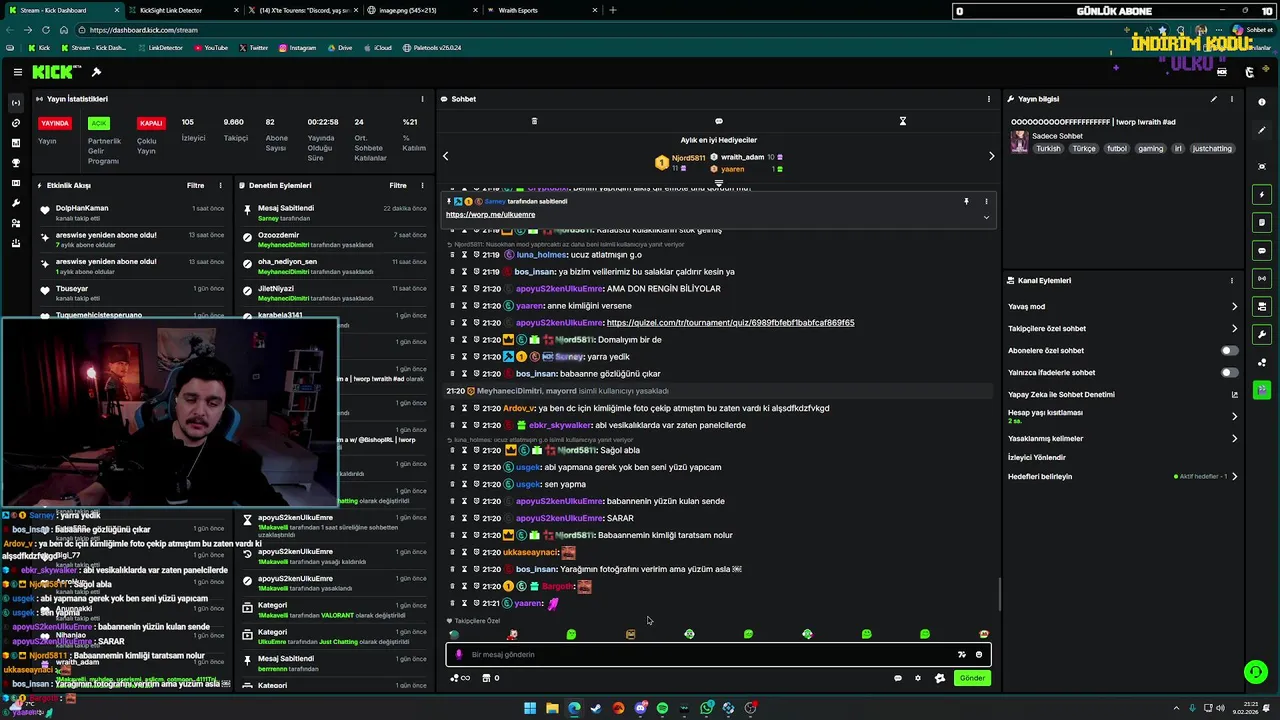Open pinned worp.me/ulkuemre link
The width and height of the screenshot is (1280, 720).
pyautogui.click(x=490, y=215)
